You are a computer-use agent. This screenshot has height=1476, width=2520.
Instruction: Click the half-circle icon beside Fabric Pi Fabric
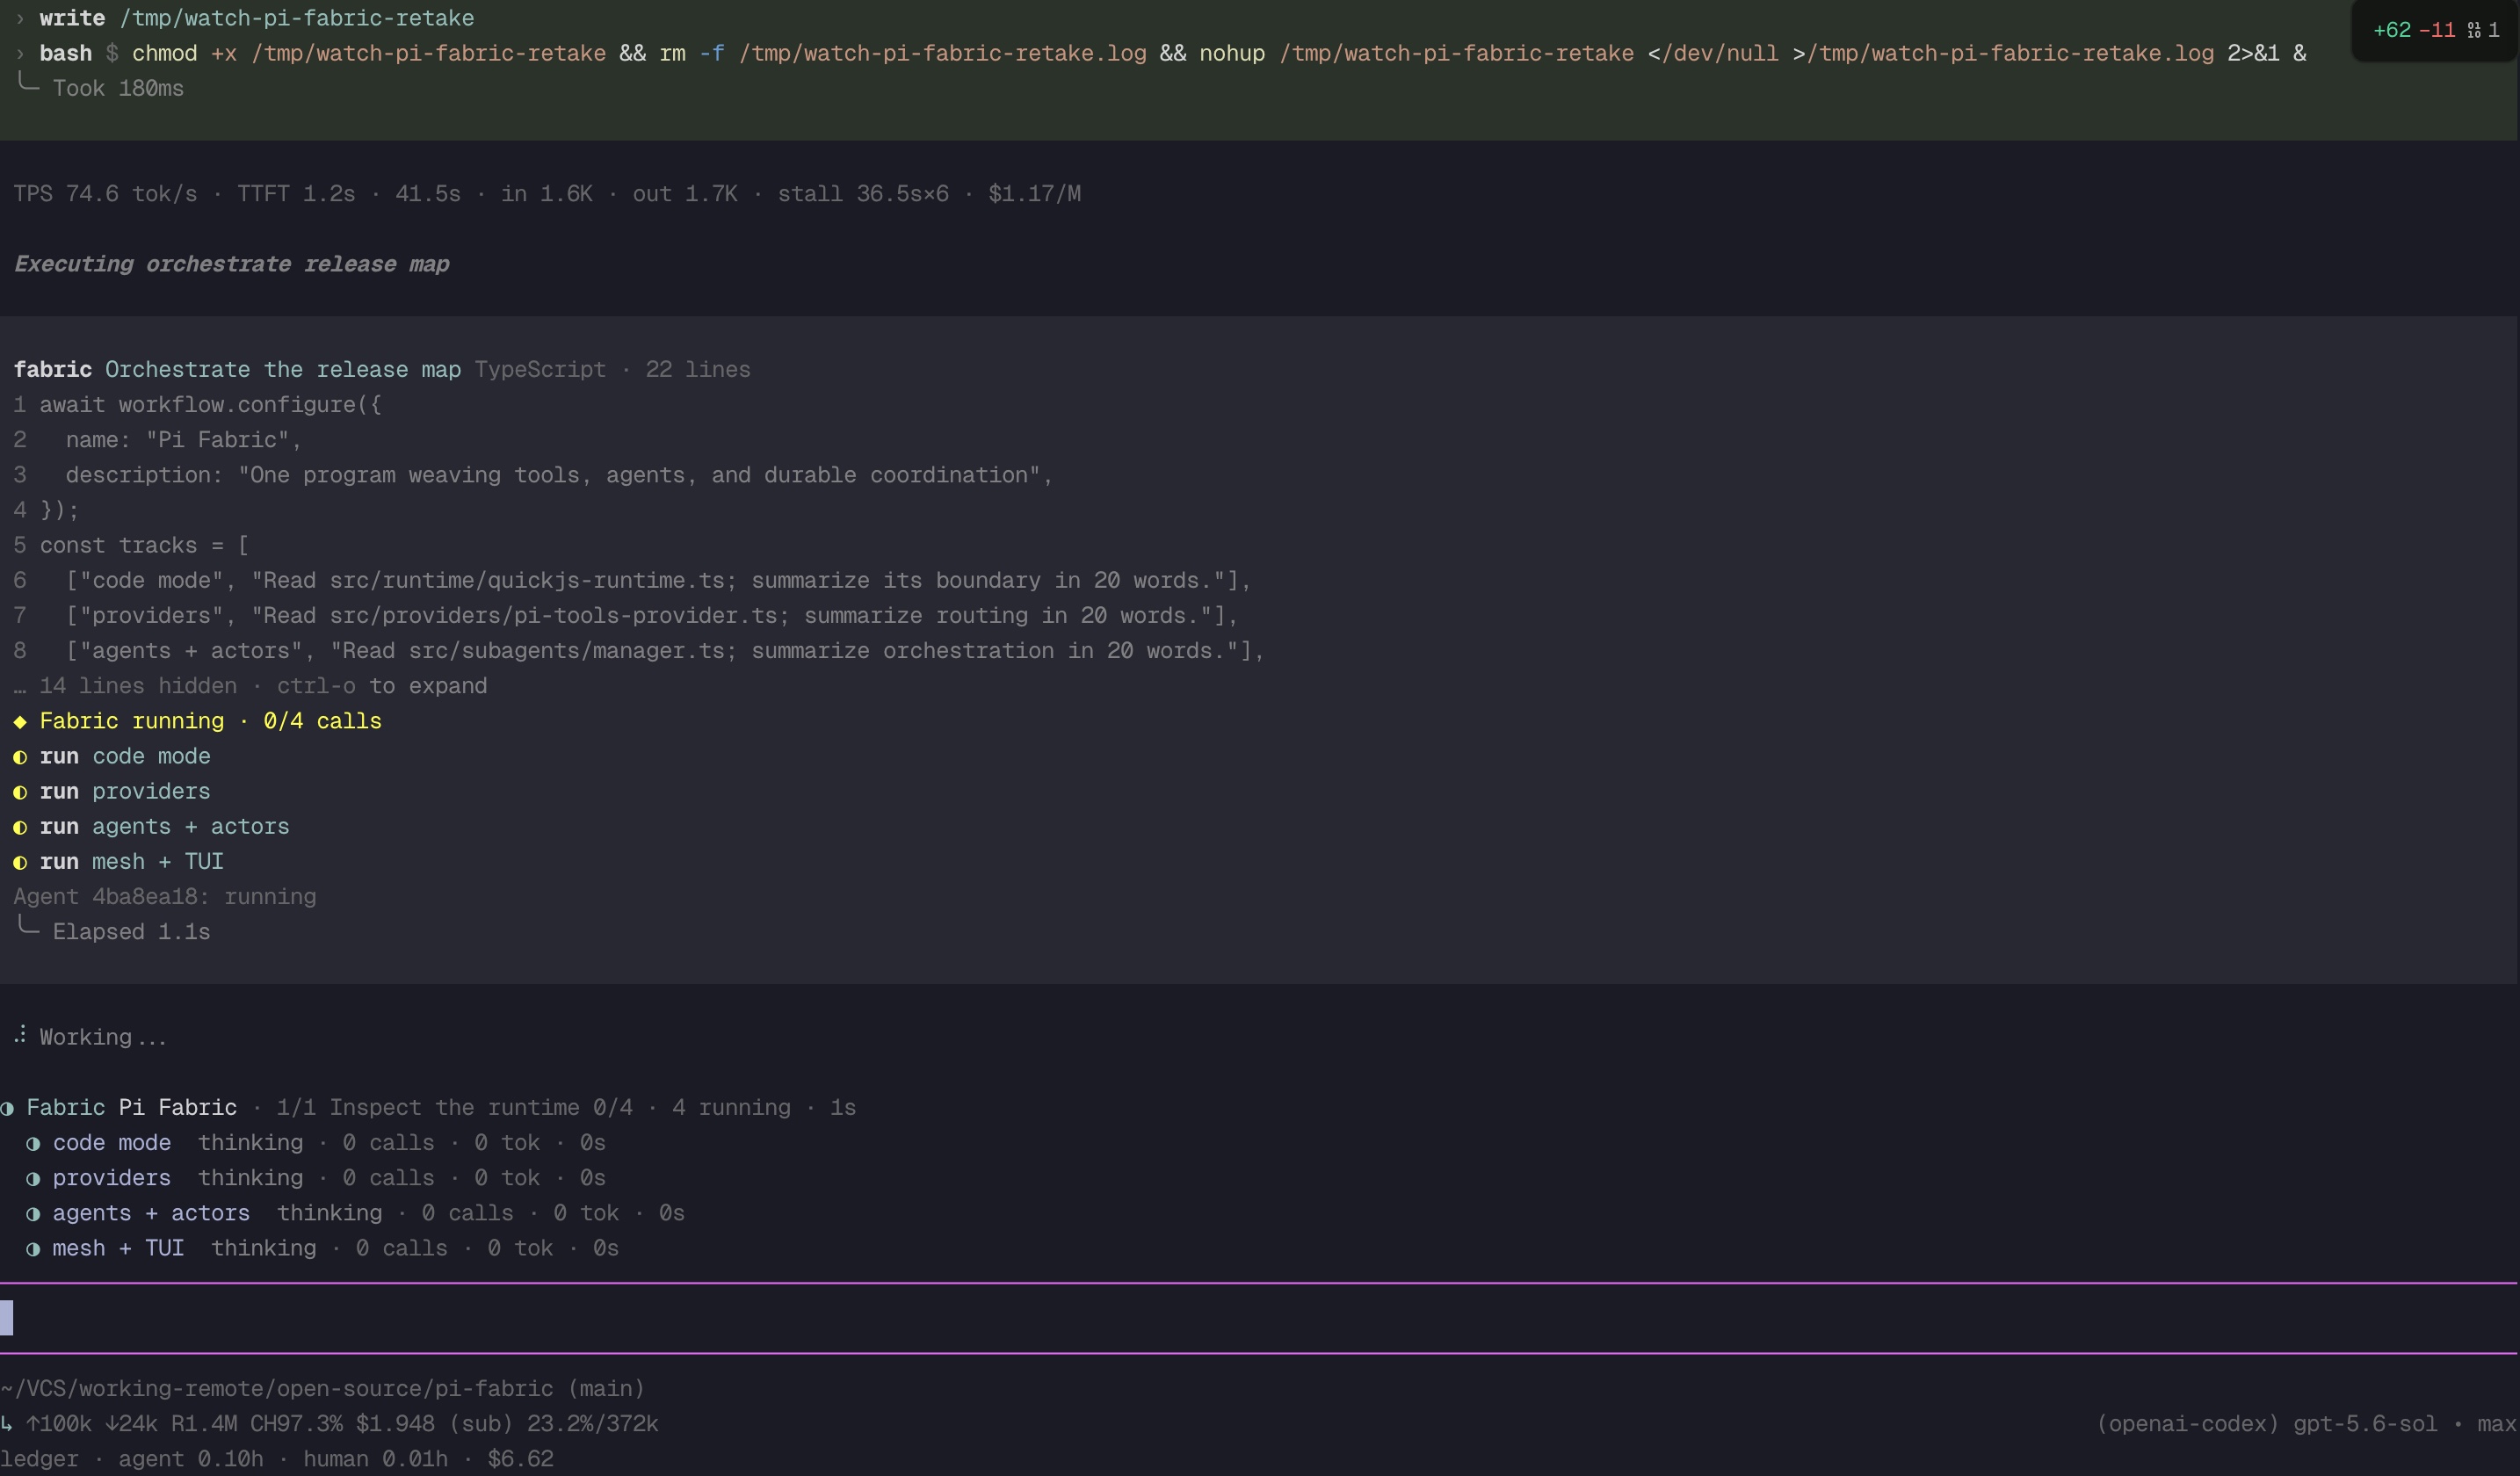(7, 1108)
